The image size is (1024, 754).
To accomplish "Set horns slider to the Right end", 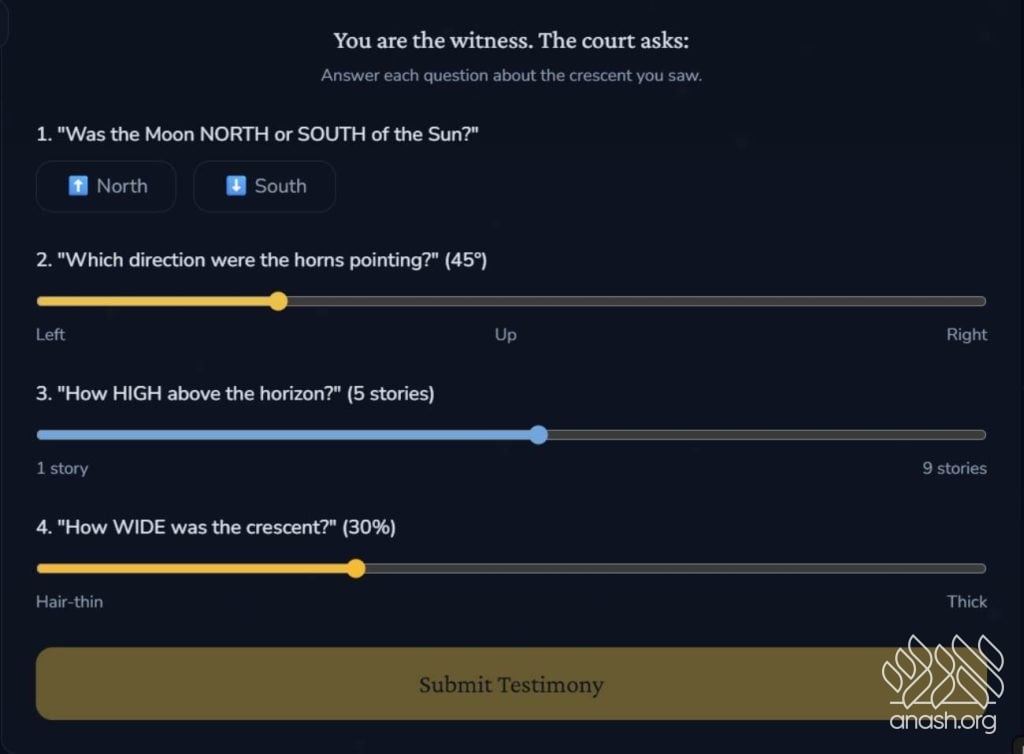I will (x=984, y=301).
